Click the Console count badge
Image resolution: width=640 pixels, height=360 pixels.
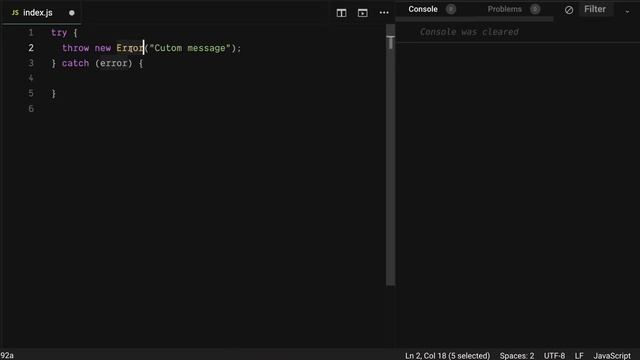coord(451,9)
